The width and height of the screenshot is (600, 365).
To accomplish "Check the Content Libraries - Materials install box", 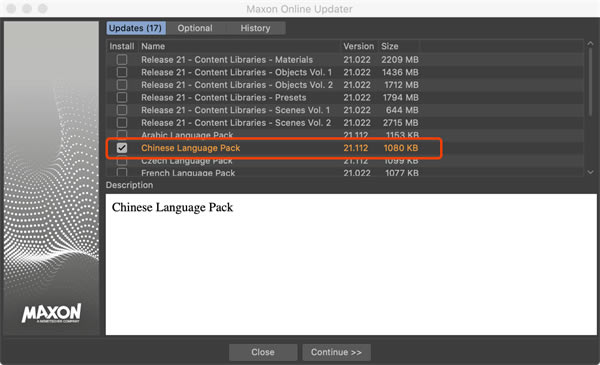I will (122, 59).
